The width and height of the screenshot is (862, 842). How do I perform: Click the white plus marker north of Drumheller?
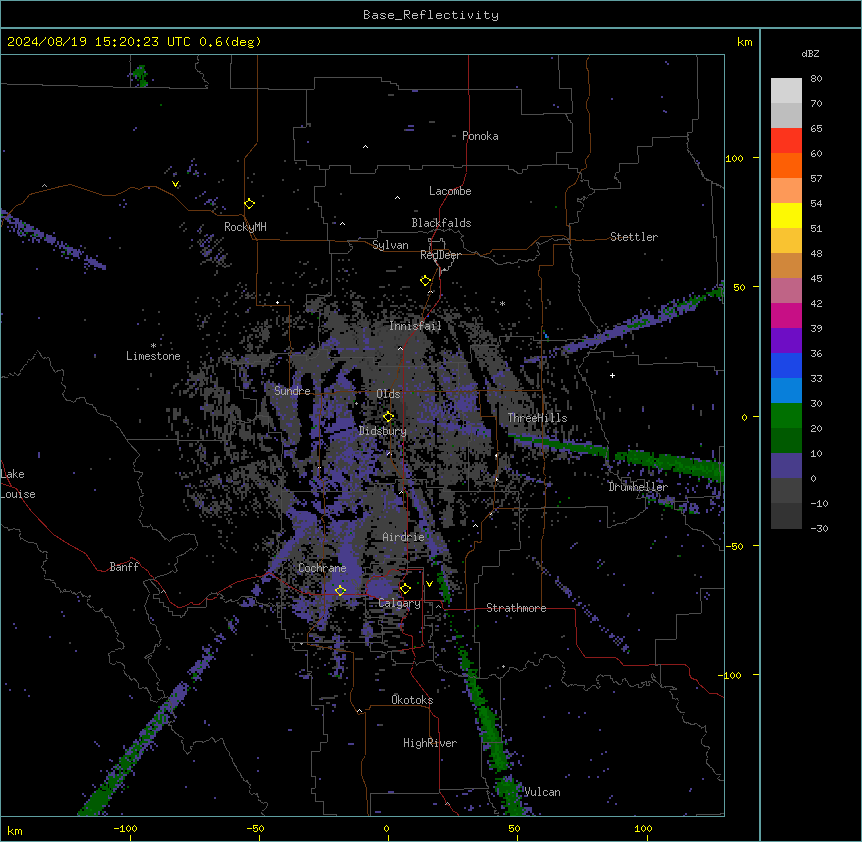612,375
